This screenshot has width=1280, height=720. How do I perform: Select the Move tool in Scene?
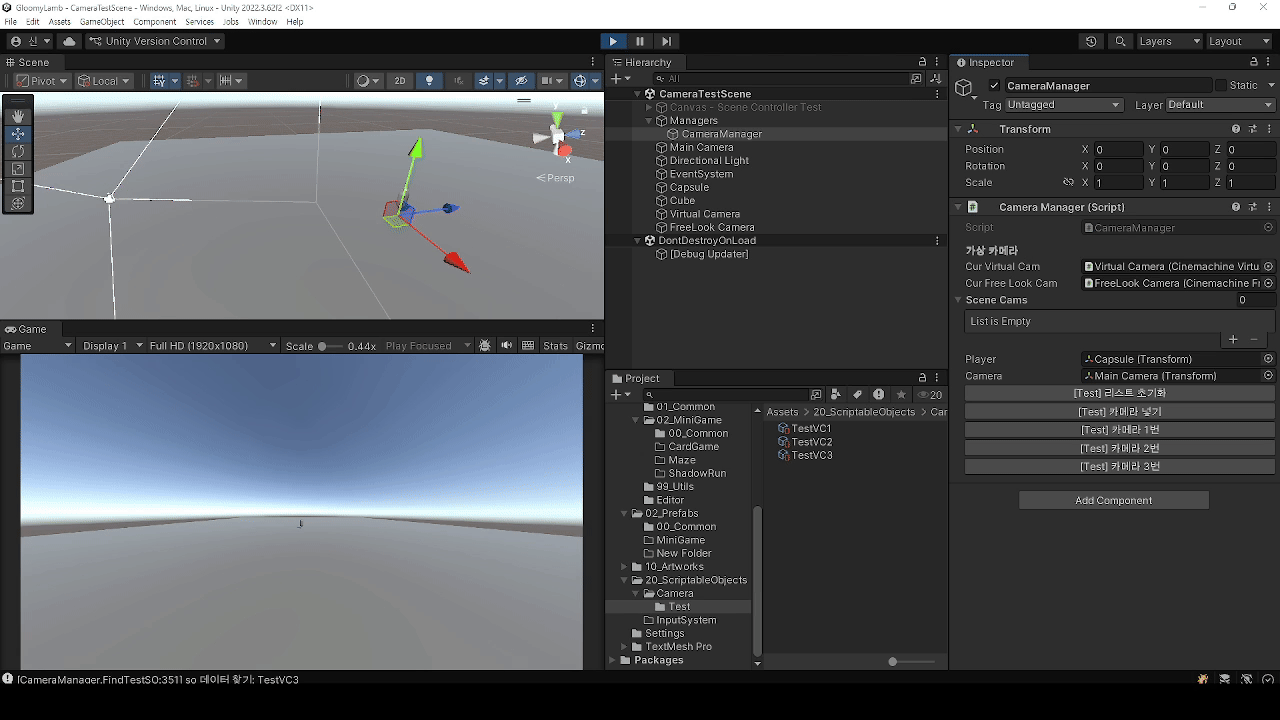point(18,133)
